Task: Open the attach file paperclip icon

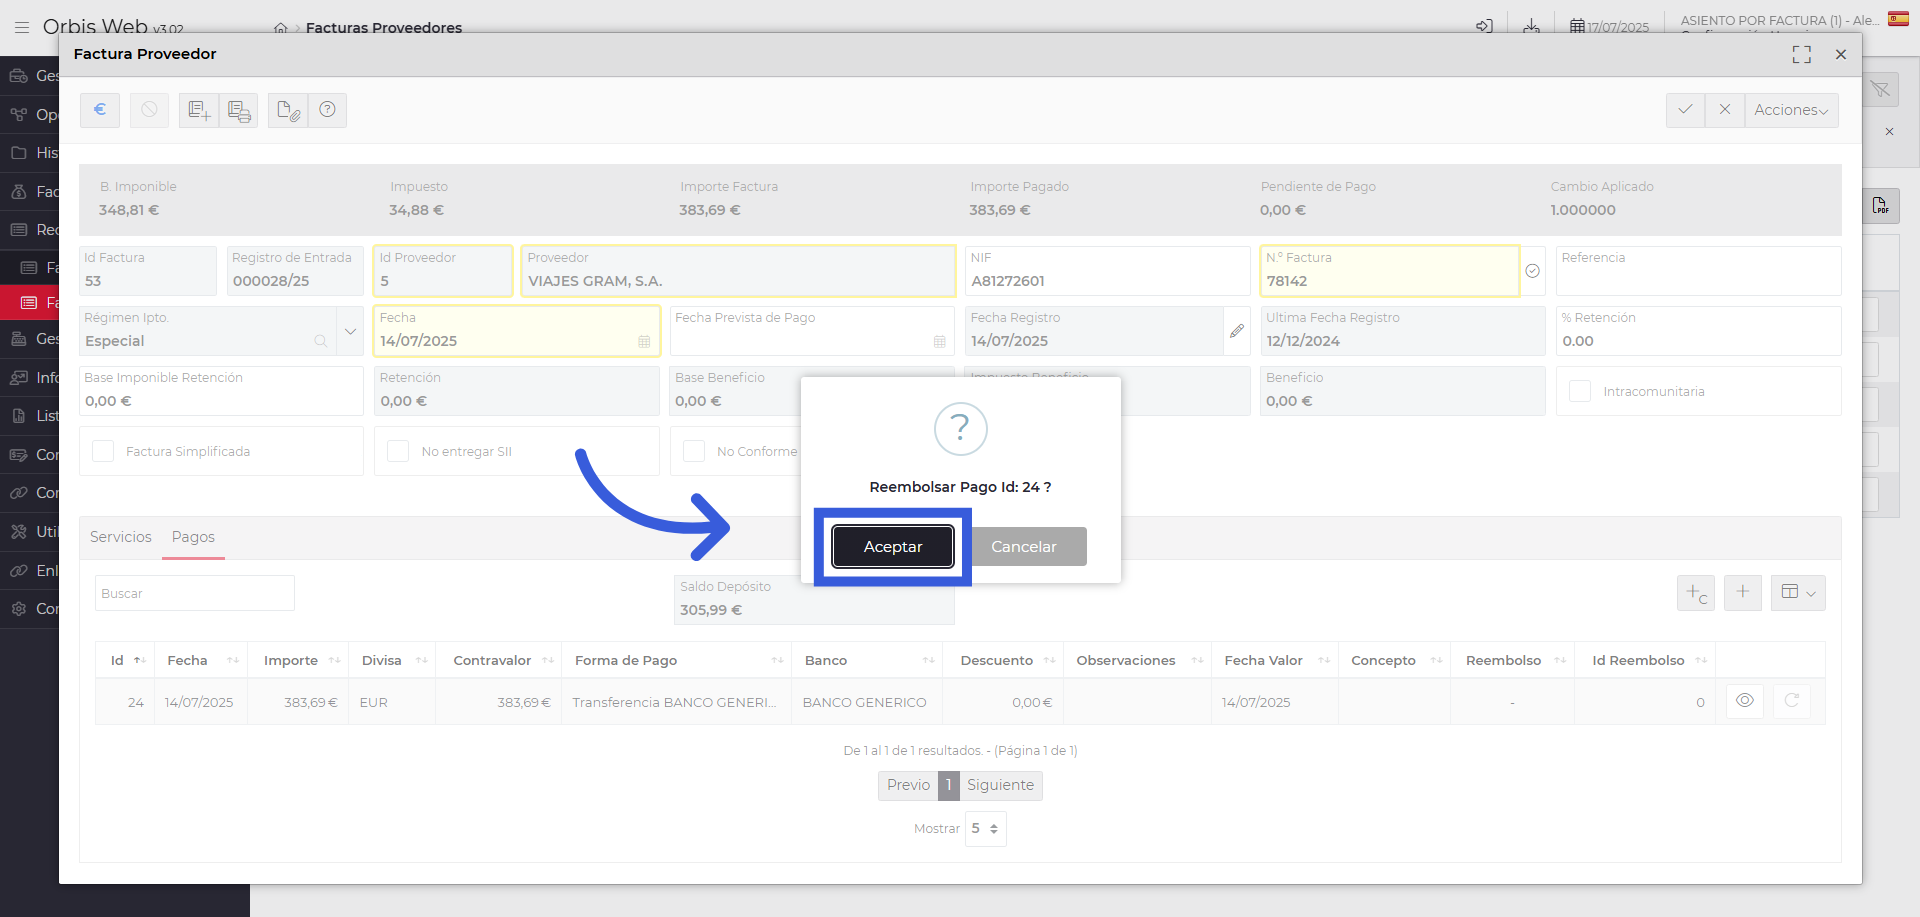Action: [288, 110]
